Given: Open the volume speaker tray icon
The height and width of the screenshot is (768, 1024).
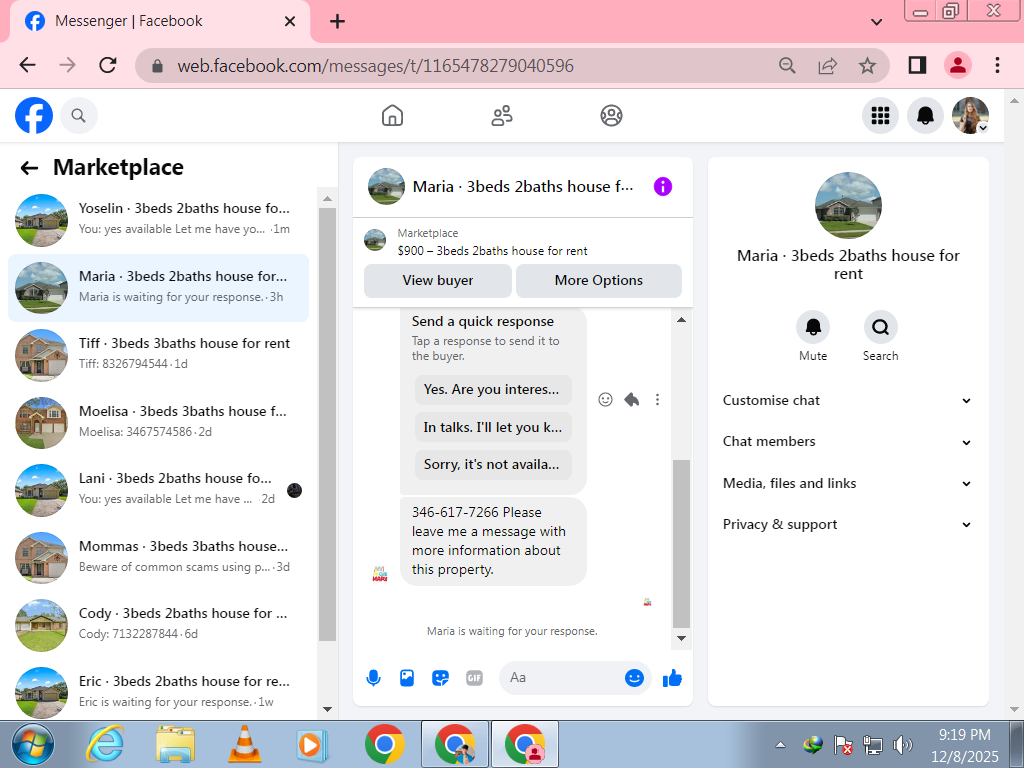Looking at the screenshot, I should click(903, 744).
